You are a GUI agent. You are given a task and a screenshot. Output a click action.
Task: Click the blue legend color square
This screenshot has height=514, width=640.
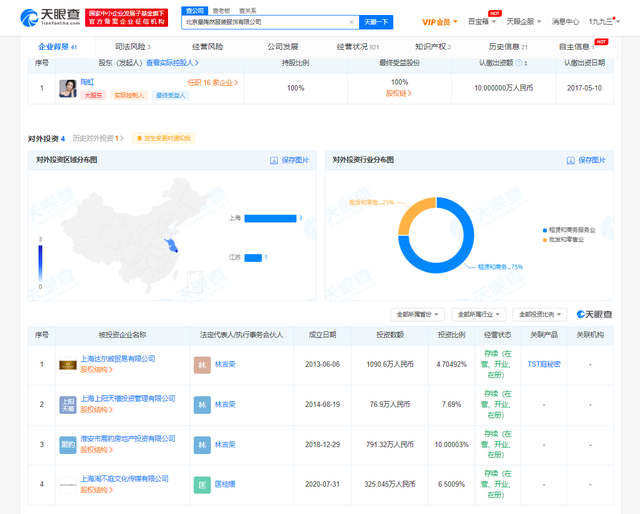(545, 230)
